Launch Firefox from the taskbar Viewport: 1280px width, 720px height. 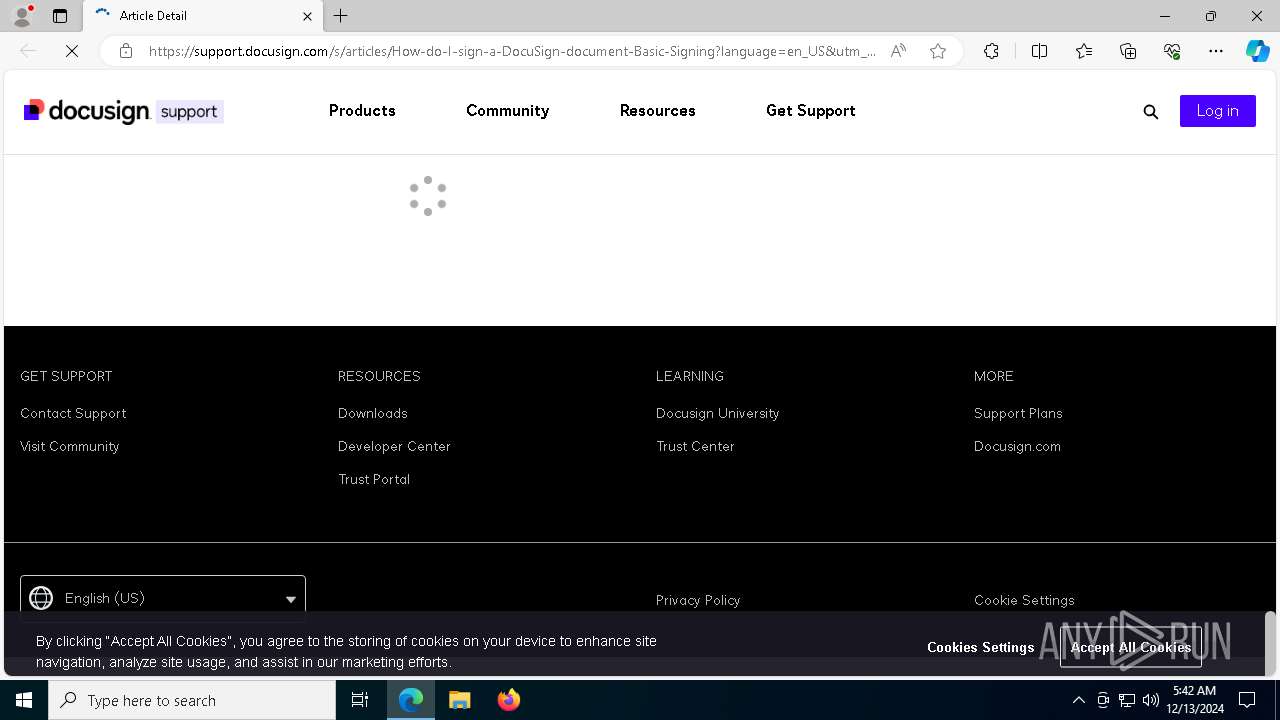tap(509, 700)
